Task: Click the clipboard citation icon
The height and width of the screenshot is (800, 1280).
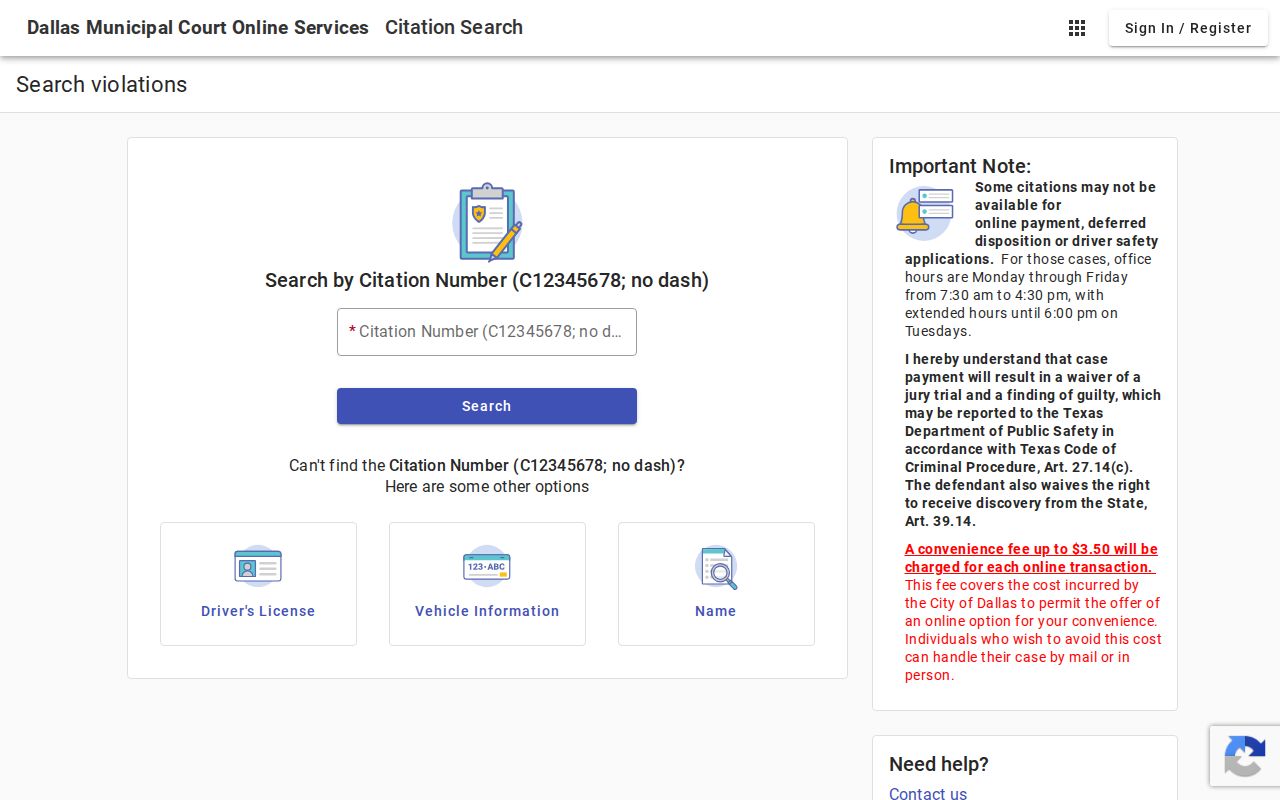Action: tap(487, 222)
